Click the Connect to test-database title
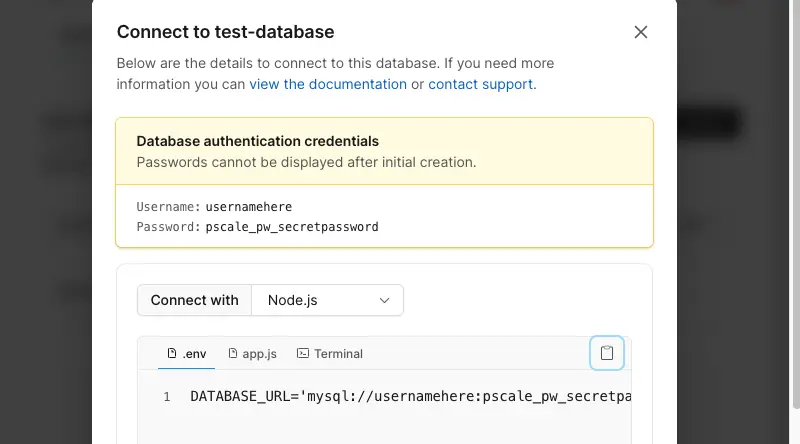This screenshot has height=444, width=800. pos(225,32)
